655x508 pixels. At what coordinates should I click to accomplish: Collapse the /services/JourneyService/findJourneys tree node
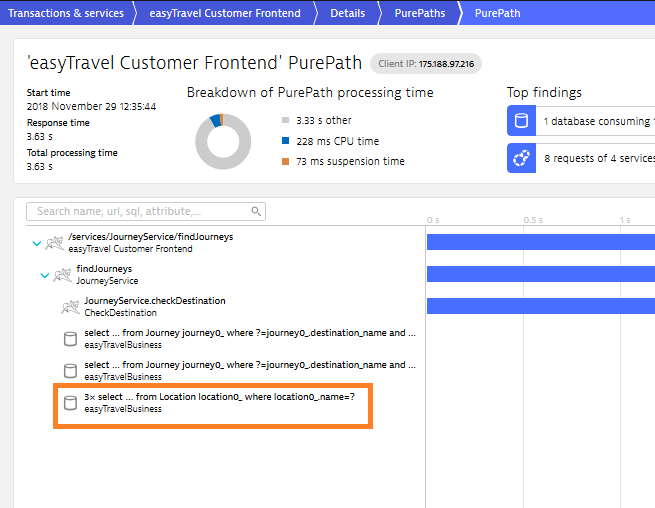pyautogui.click(x=37, y=243)
